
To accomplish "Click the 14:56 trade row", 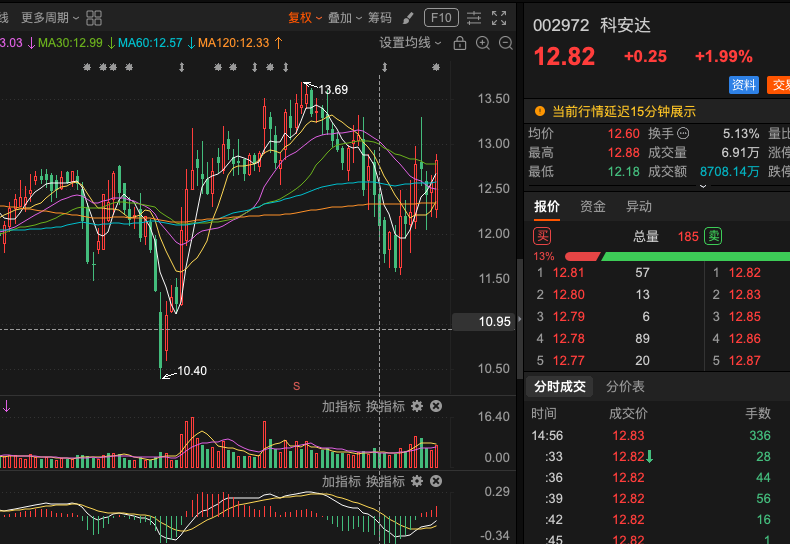I will [x=657, y=436].
